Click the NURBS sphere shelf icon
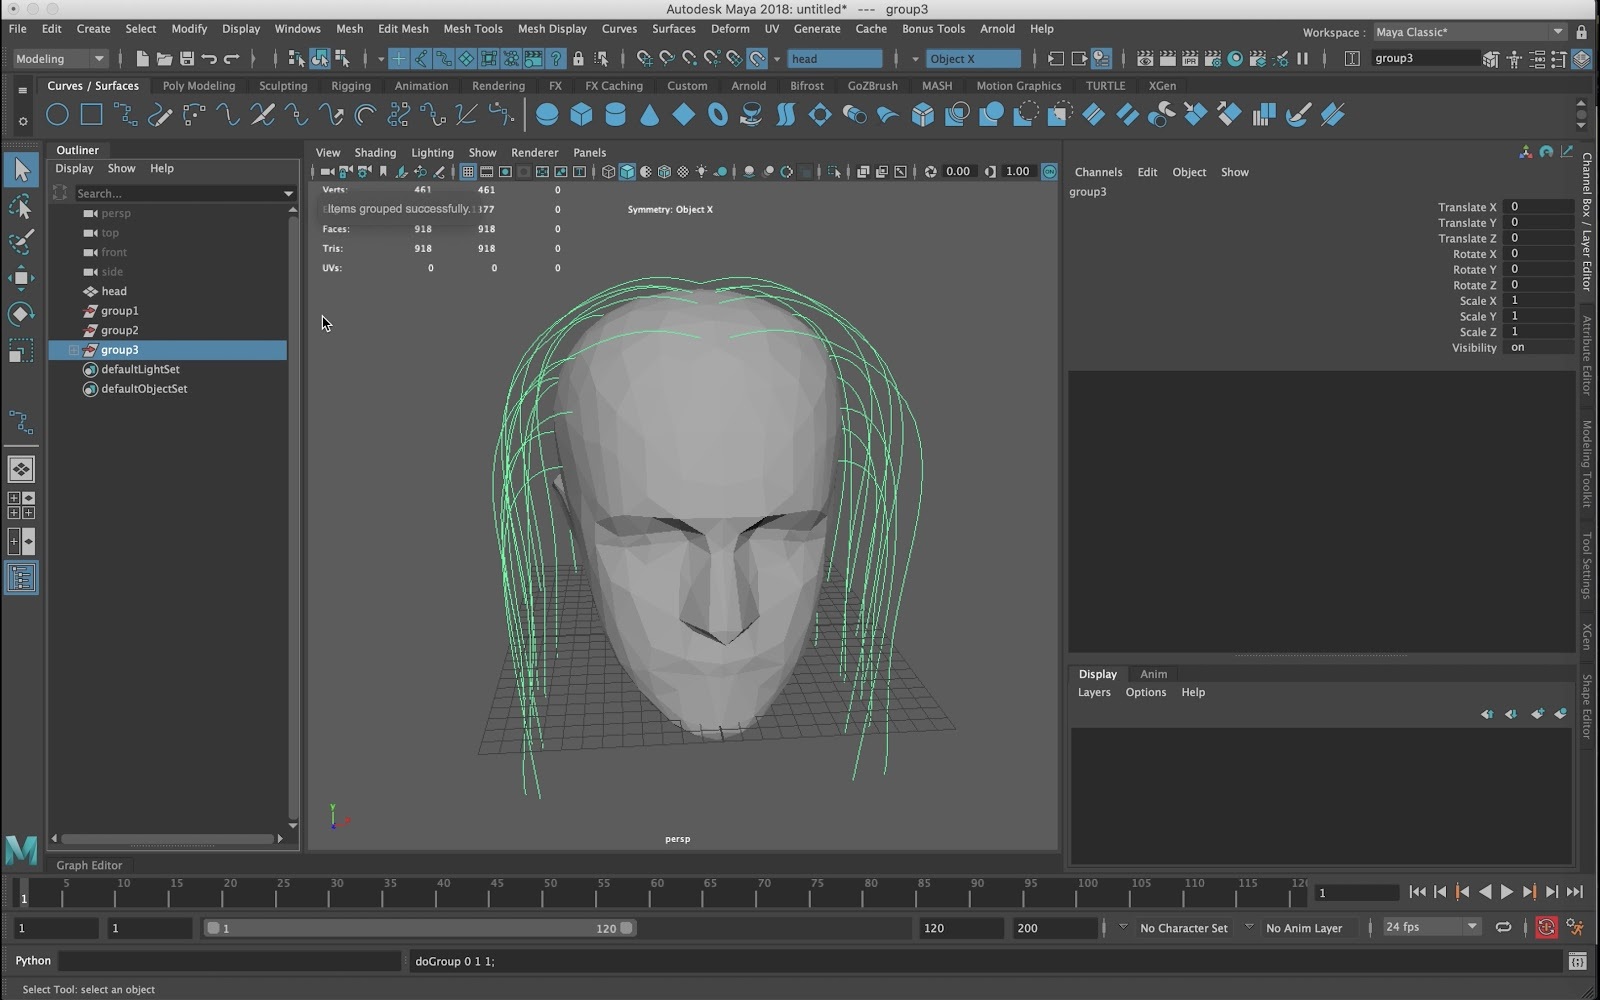 pos(547,115)
